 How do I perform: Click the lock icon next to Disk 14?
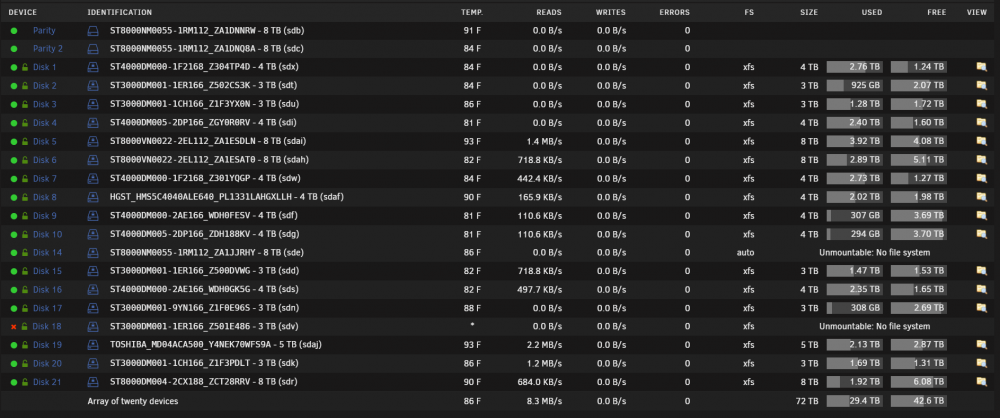[25, 253]
